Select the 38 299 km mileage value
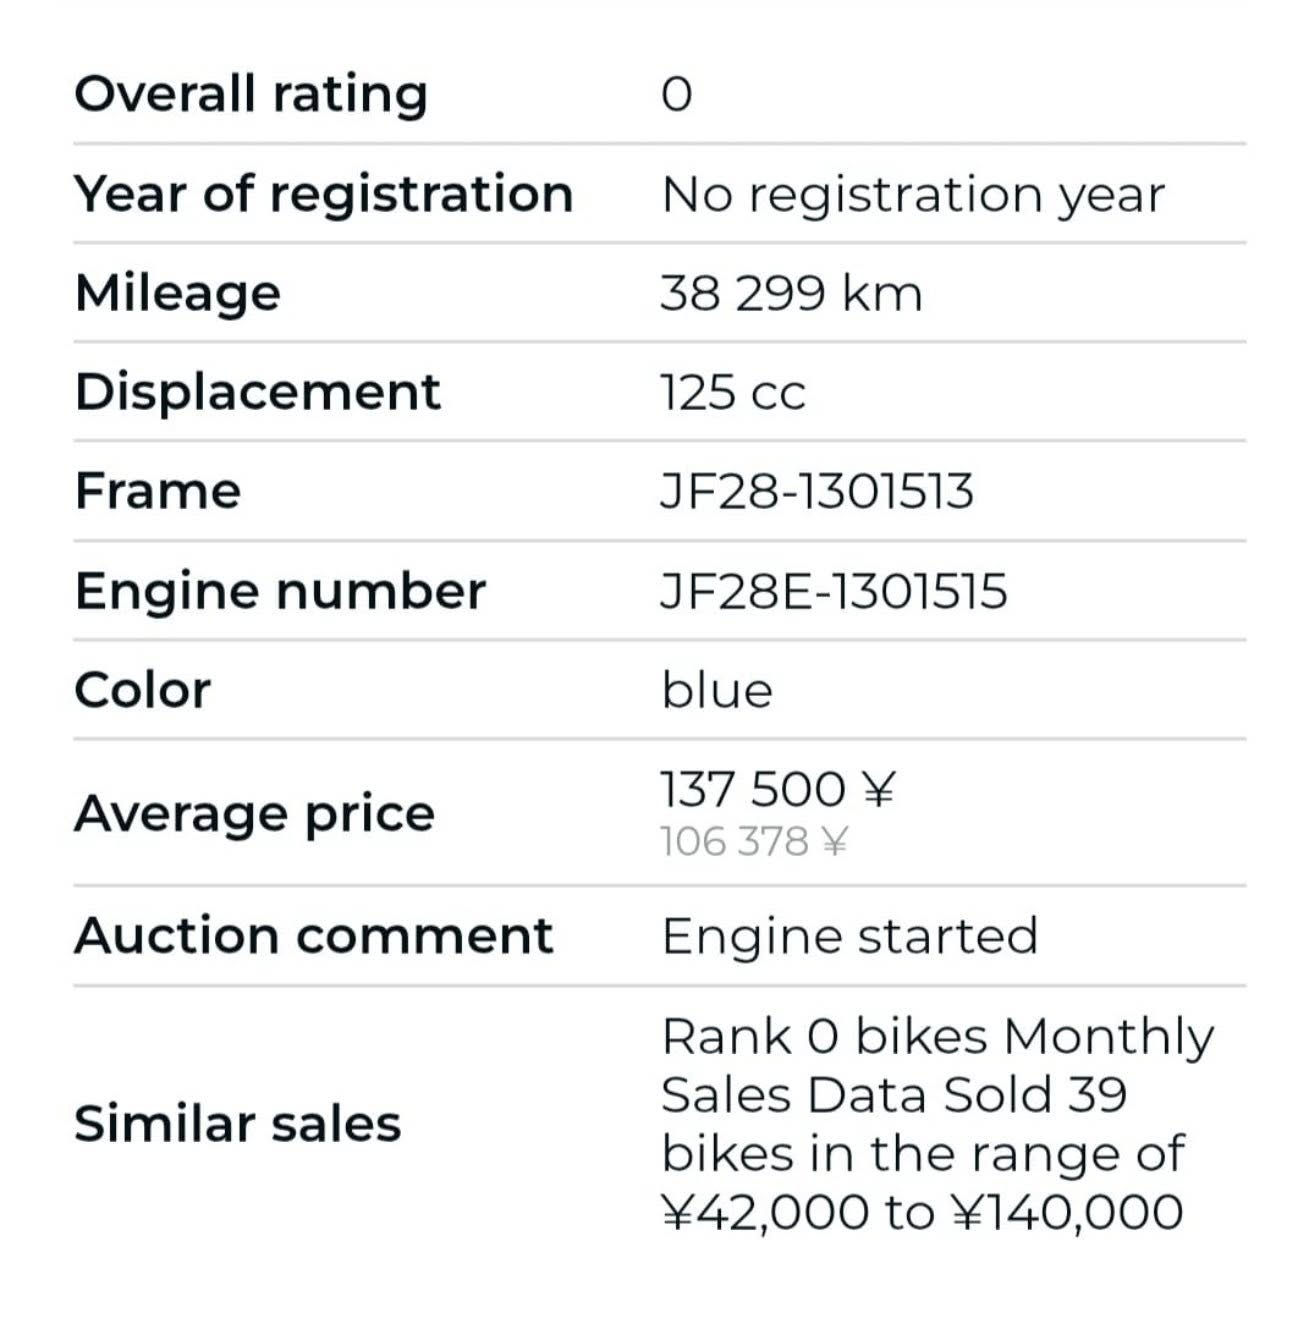Image resolution: width=1294 pixels, height=1328 pixels. point(790,293)
